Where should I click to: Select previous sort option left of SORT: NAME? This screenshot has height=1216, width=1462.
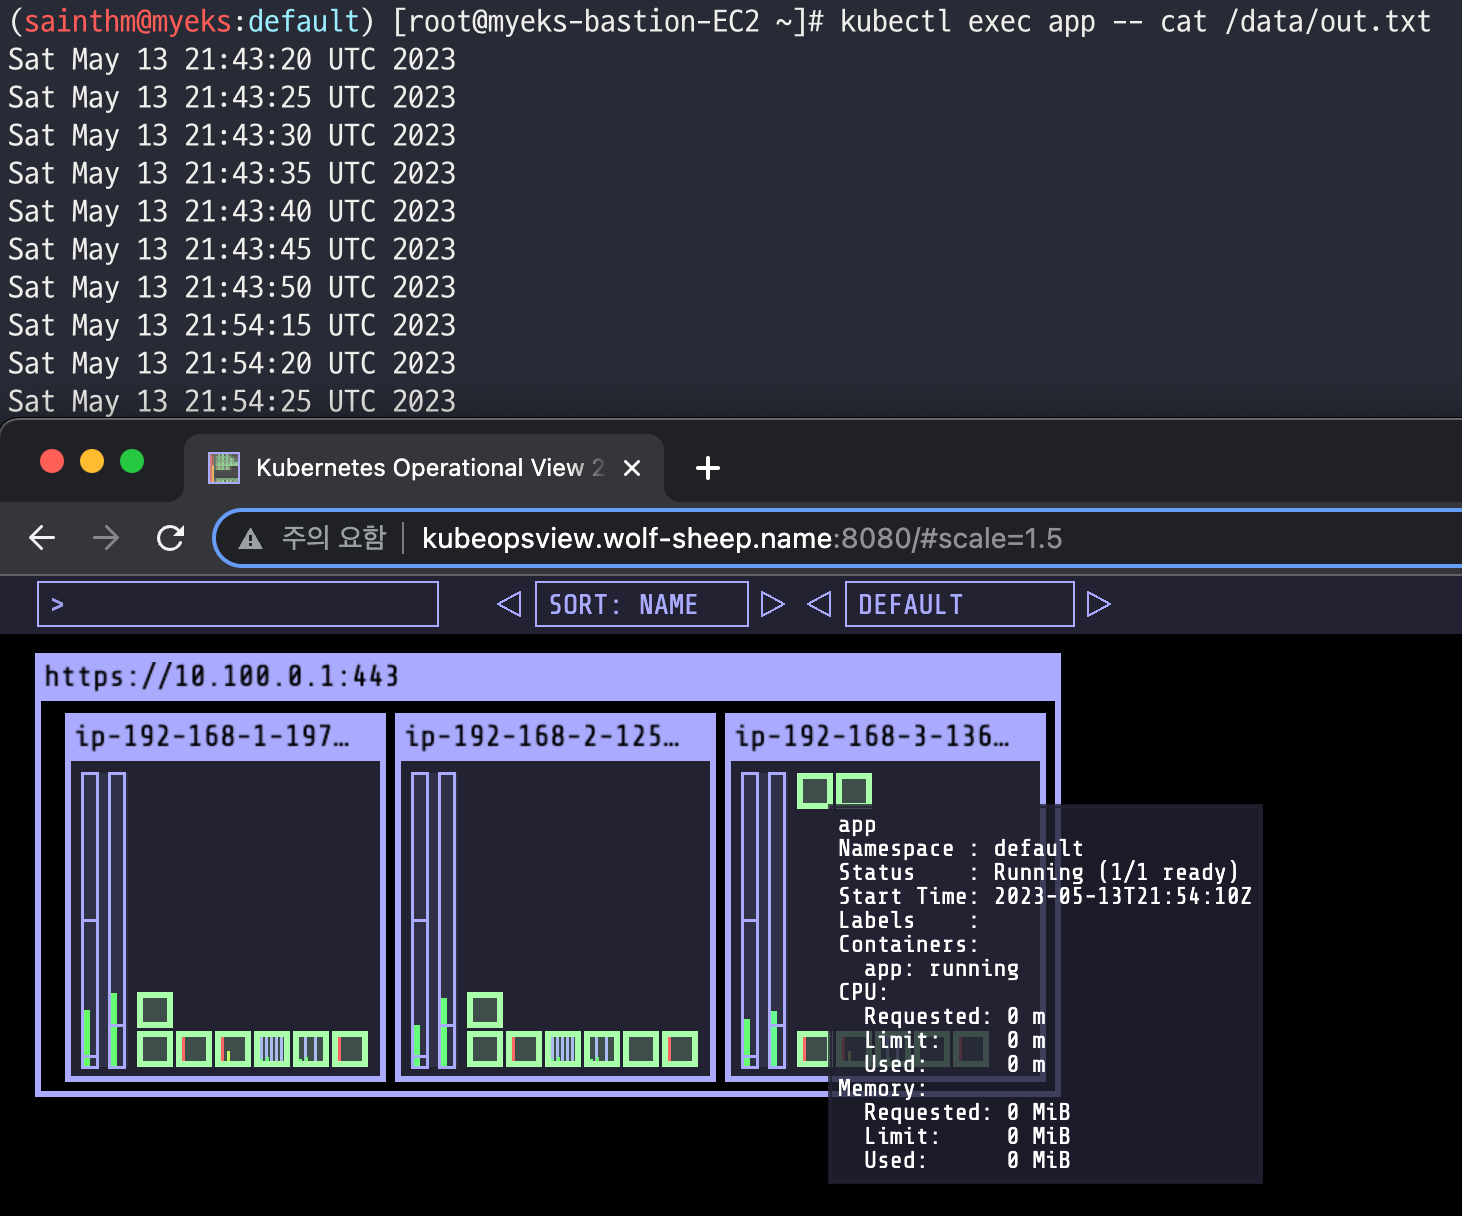coord(509,604)
